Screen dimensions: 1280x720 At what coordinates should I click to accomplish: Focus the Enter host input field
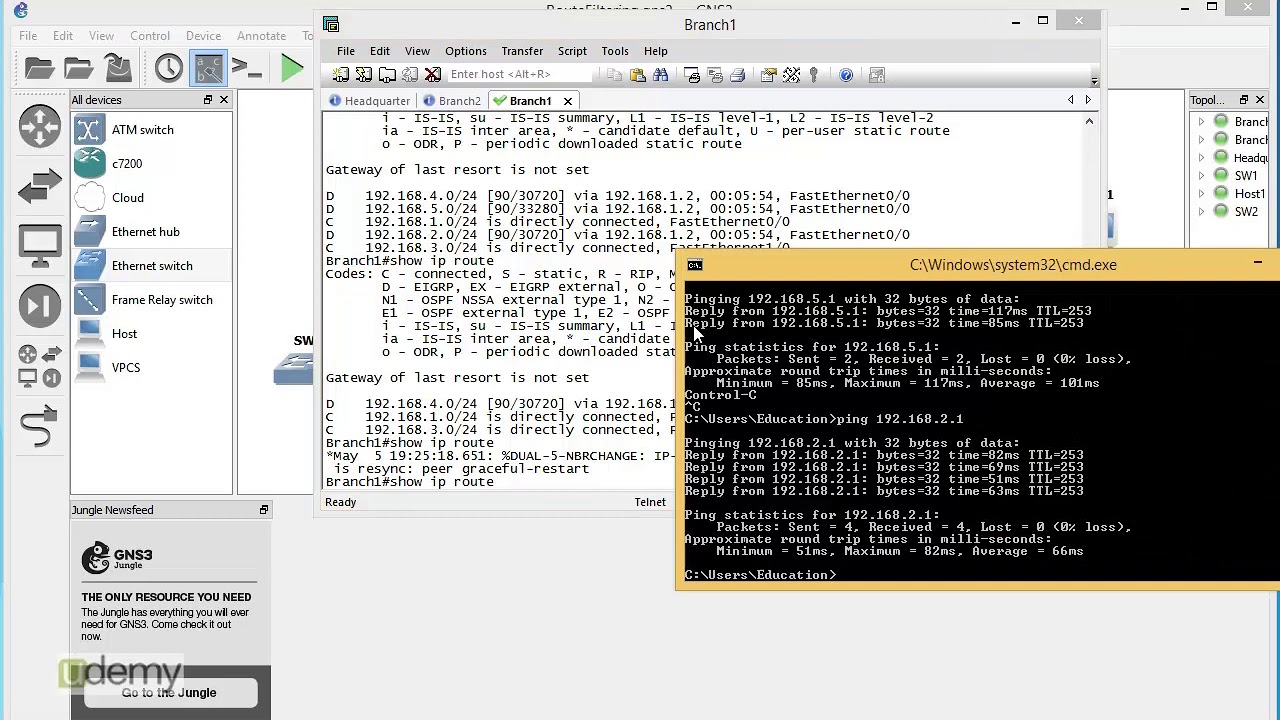(520, 74)
